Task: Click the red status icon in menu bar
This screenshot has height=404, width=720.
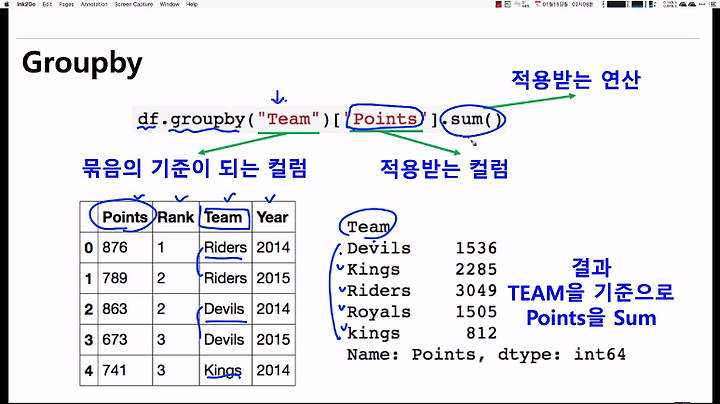Action: click(498, 4)
